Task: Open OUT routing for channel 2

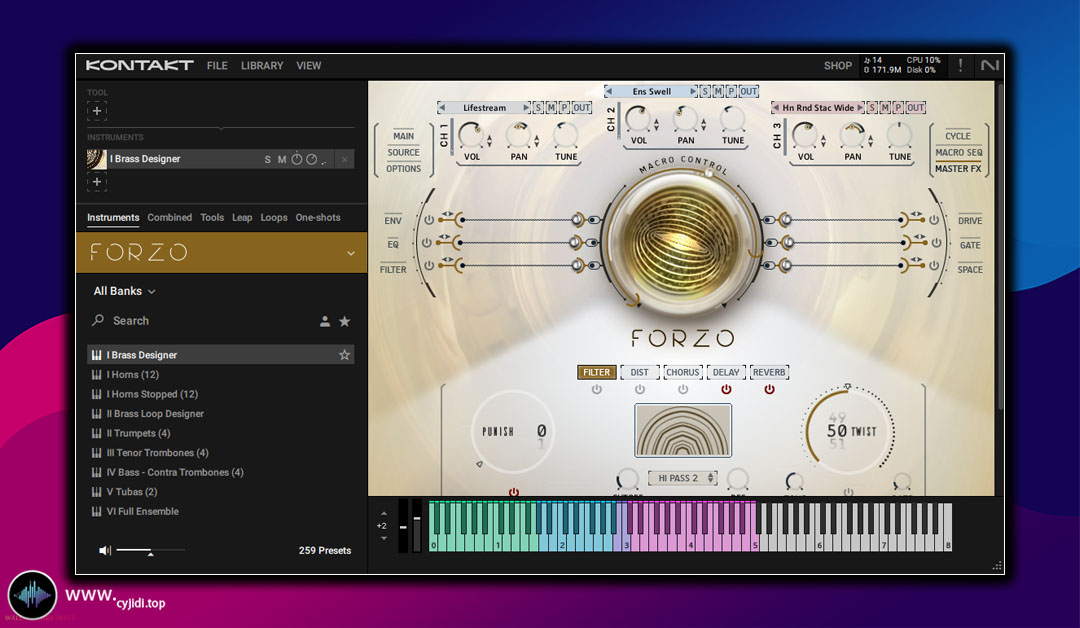Action: pyautogui.click(x=749, y=91)
